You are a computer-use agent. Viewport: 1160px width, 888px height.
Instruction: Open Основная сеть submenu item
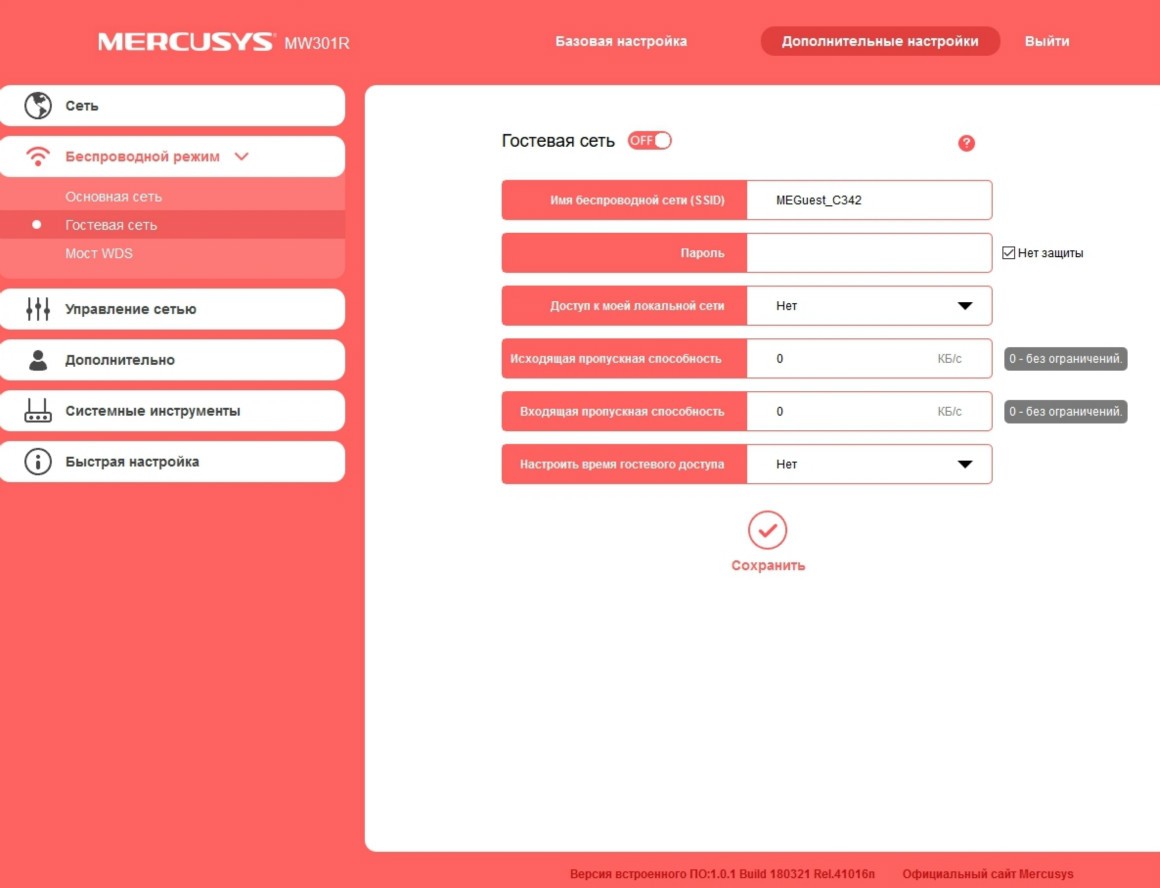113,197
